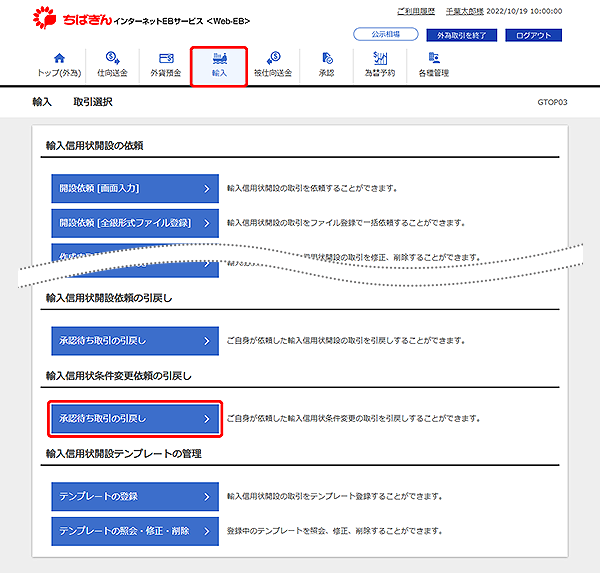Screen dimensions: 600x573
Task: Click description 登録中のテンプレートを照会、修正、削除することができます。
Action: point(335,531)
